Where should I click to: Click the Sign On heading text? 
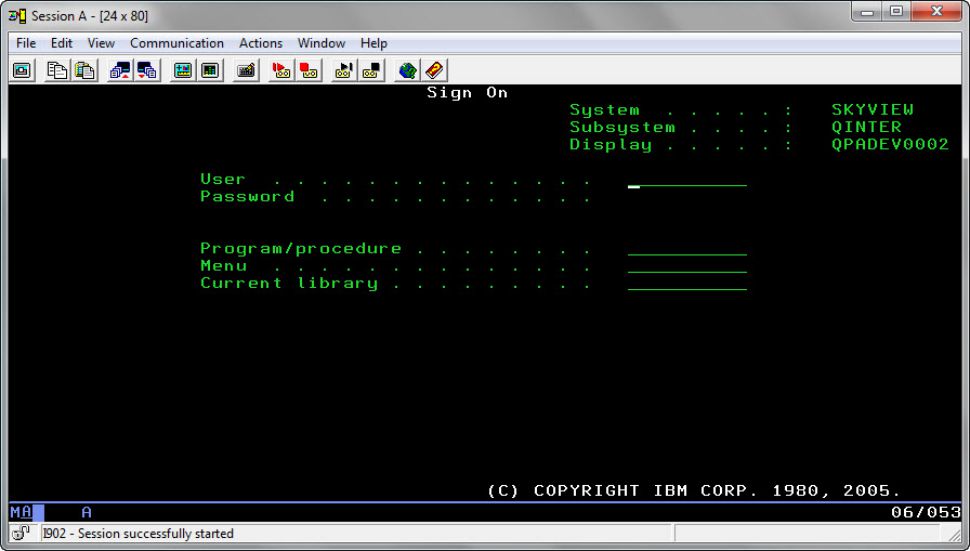pos(467,93)
